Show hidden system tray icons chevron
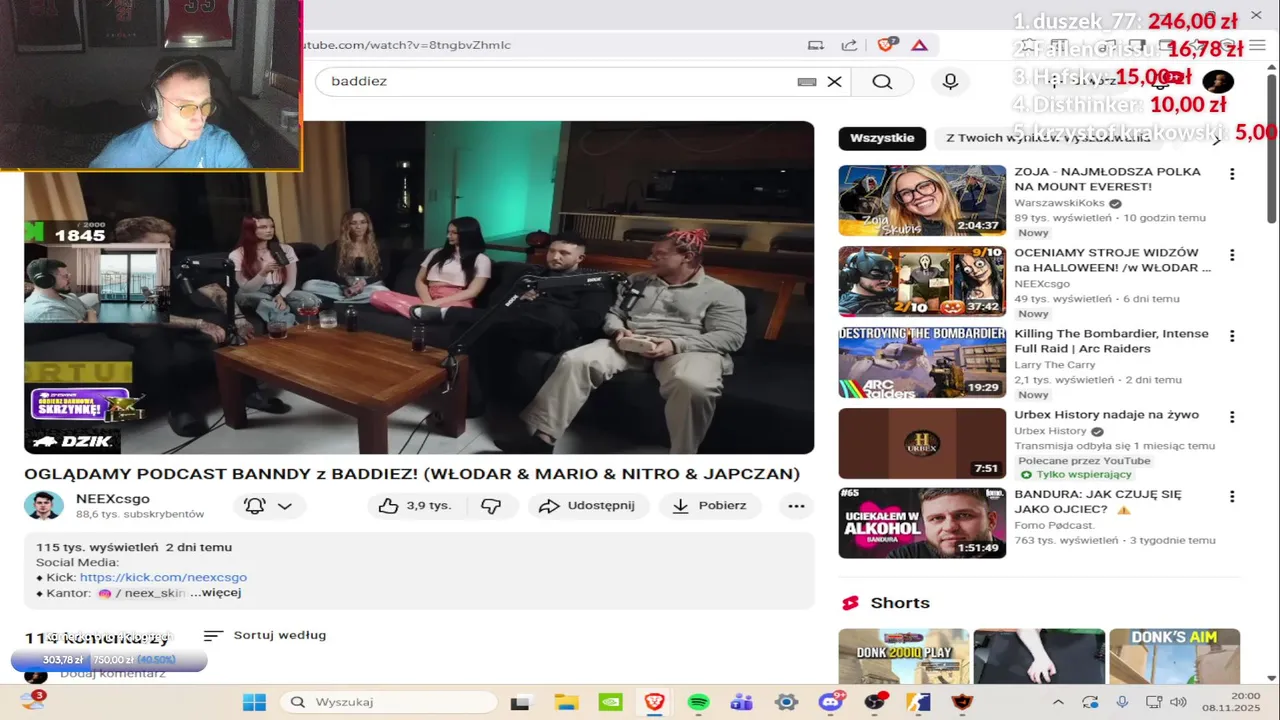 (x=1058, y=702)
